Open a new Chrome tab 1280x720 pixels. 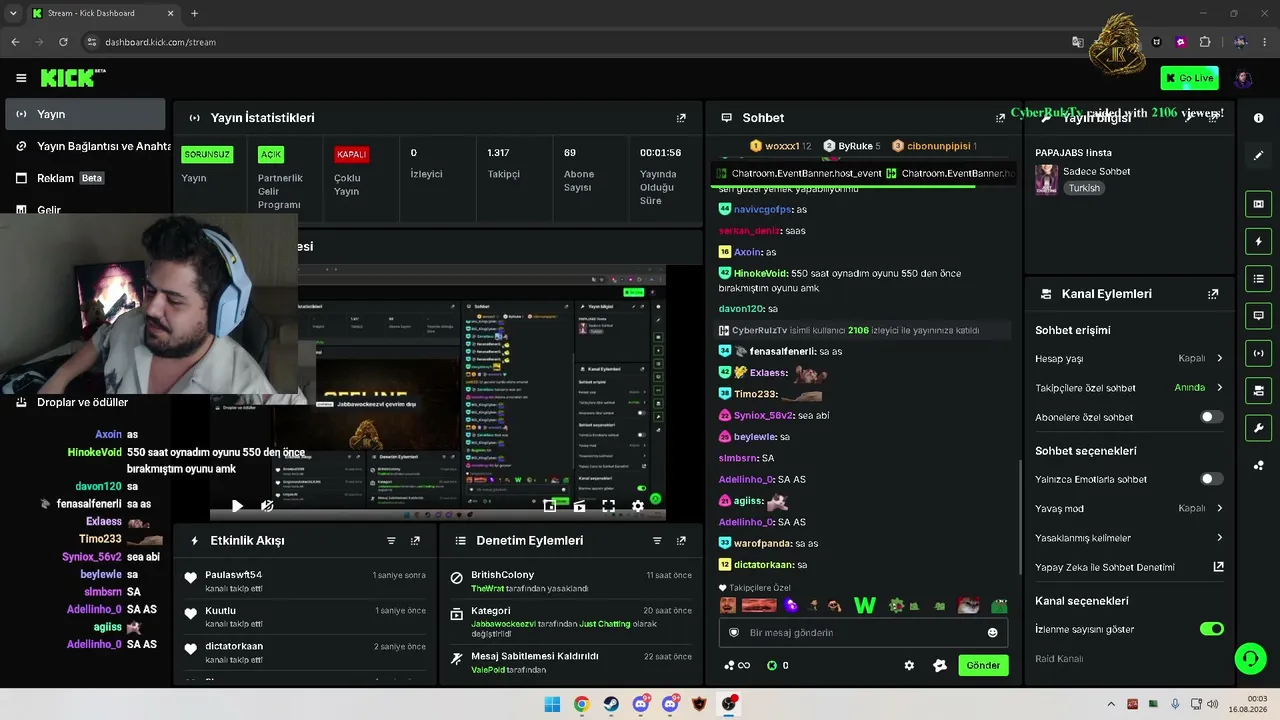click(194, 13)
